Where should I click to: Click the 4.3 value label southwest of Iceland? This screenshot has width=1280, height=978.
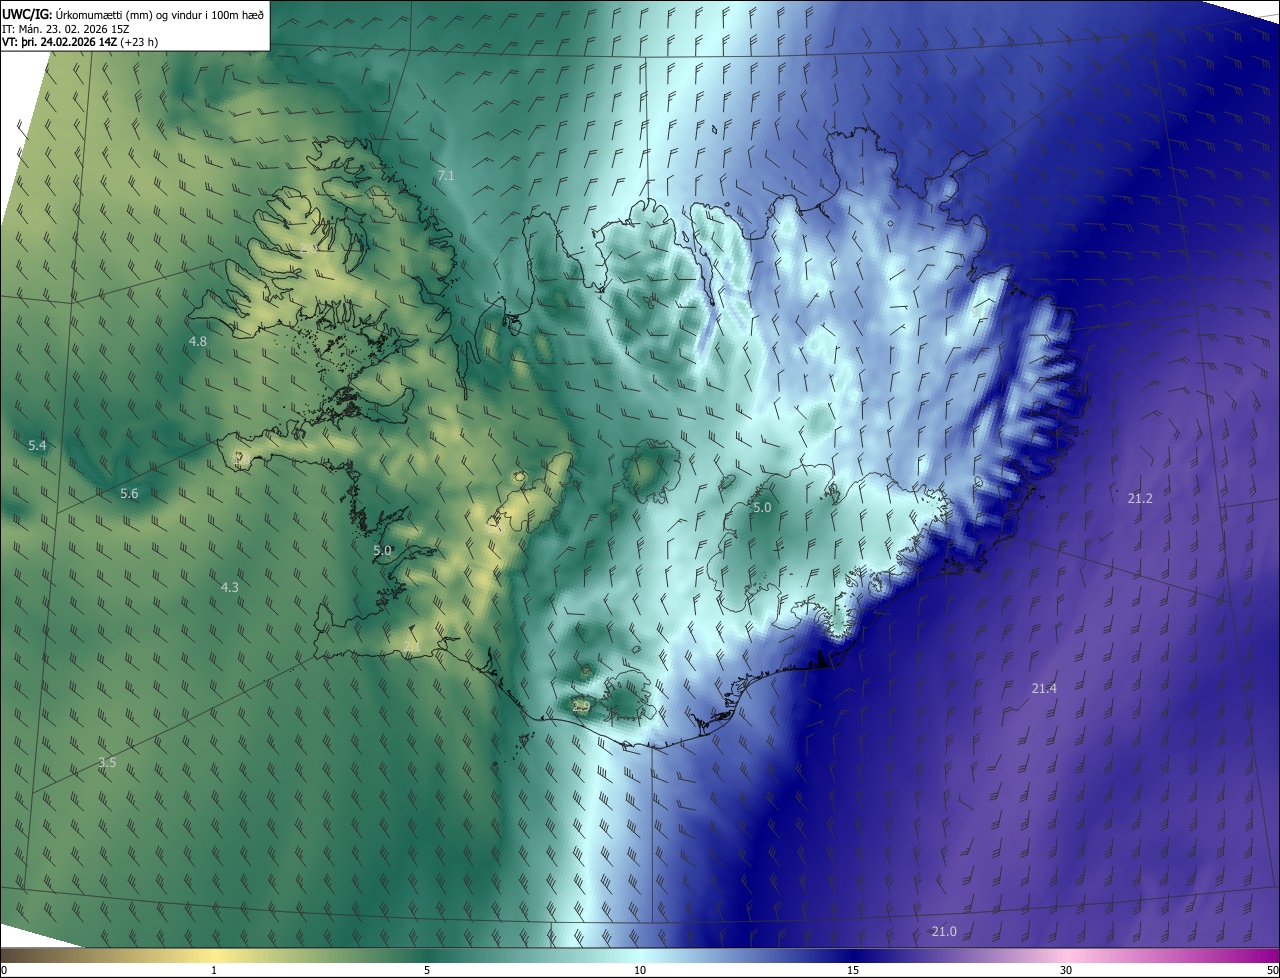229,588
